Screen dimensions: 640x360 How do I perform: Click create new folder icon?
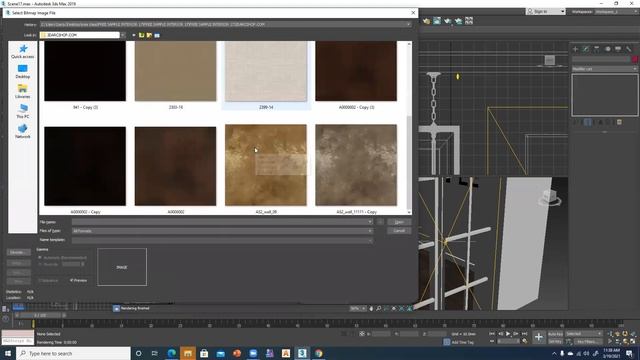pyautogui.click(x=149, y=35)
